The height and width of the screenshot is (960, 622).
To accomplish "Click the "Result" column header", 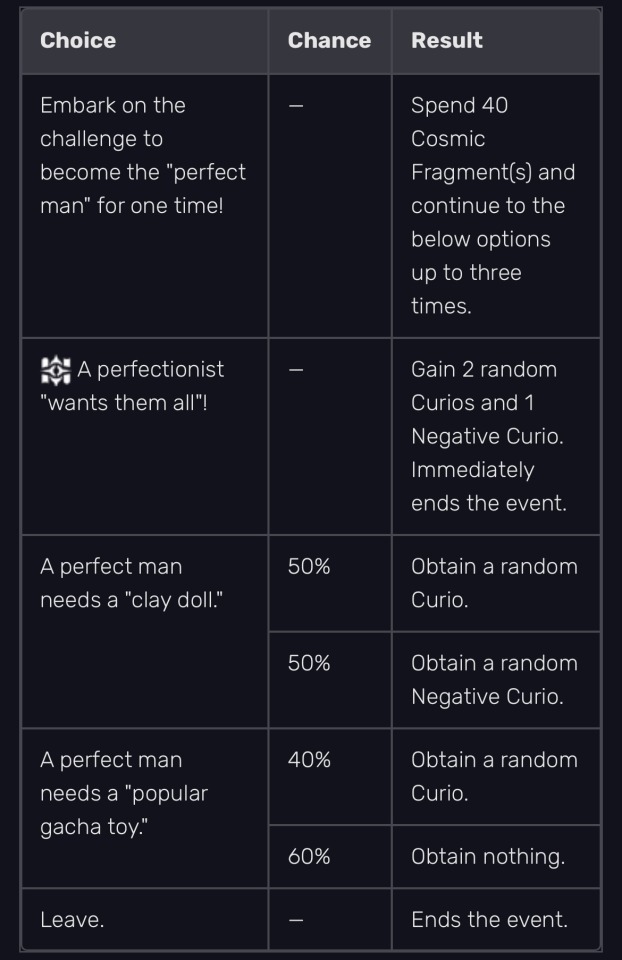I will (447, 41).
